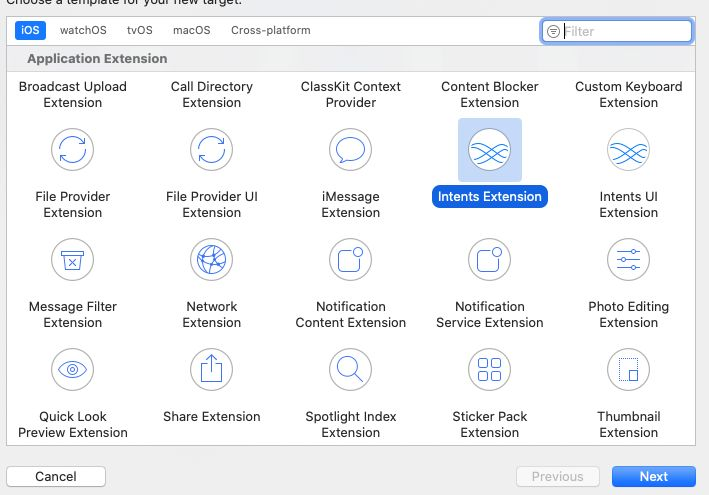
Task: Click the "iMessage Extension" label text
Action: (x=351, y=204)
